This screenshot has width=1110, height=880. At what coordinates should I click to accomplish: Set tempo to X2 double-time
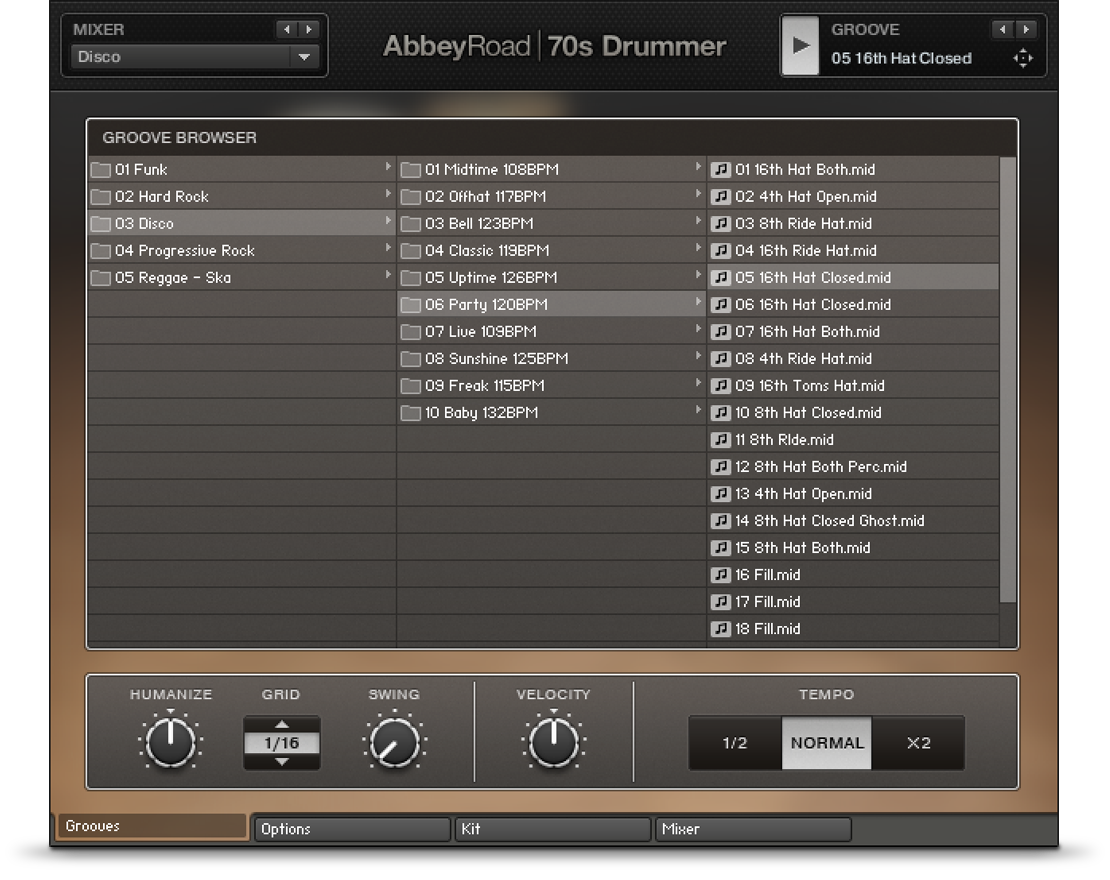(918, 743)
